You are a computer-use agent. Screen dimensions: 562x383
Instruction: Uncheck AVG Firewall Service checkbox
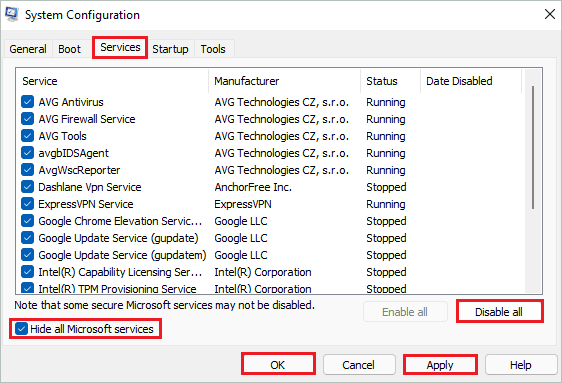click(28, 119)
